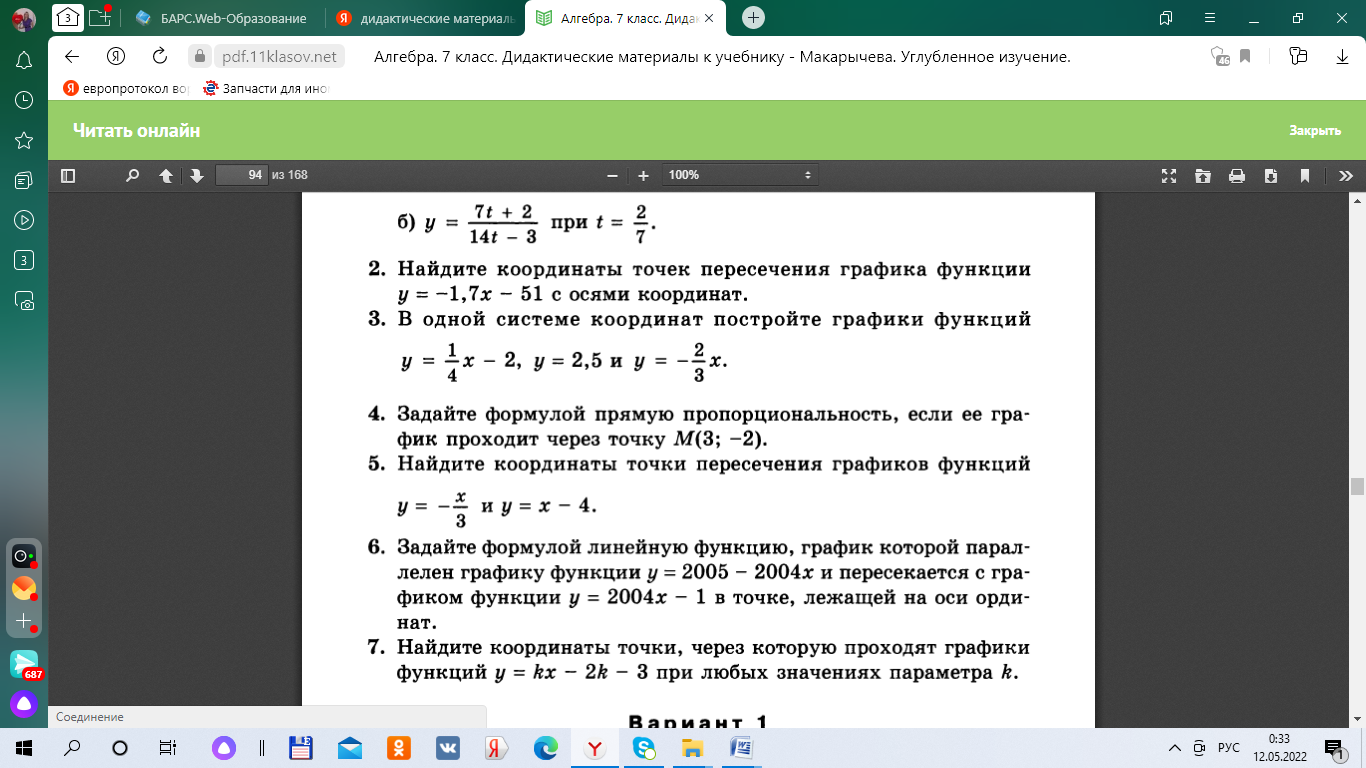Open the user profile avatar
The height and width of the screenshot is (768, 1366).
pos(24,18)
